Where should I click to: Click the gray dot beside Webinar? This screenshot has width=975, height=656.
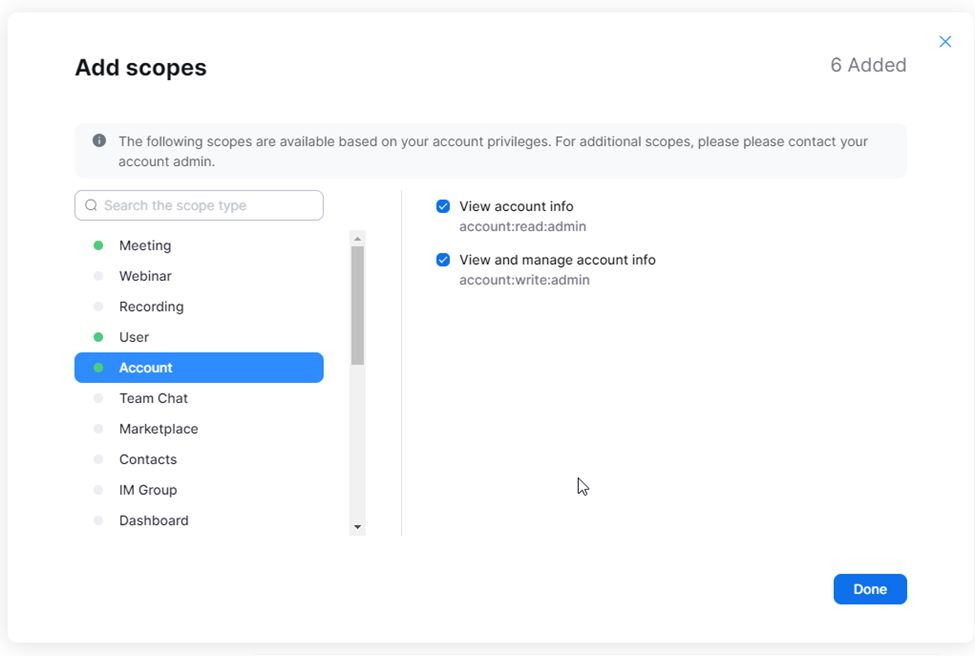98,276
